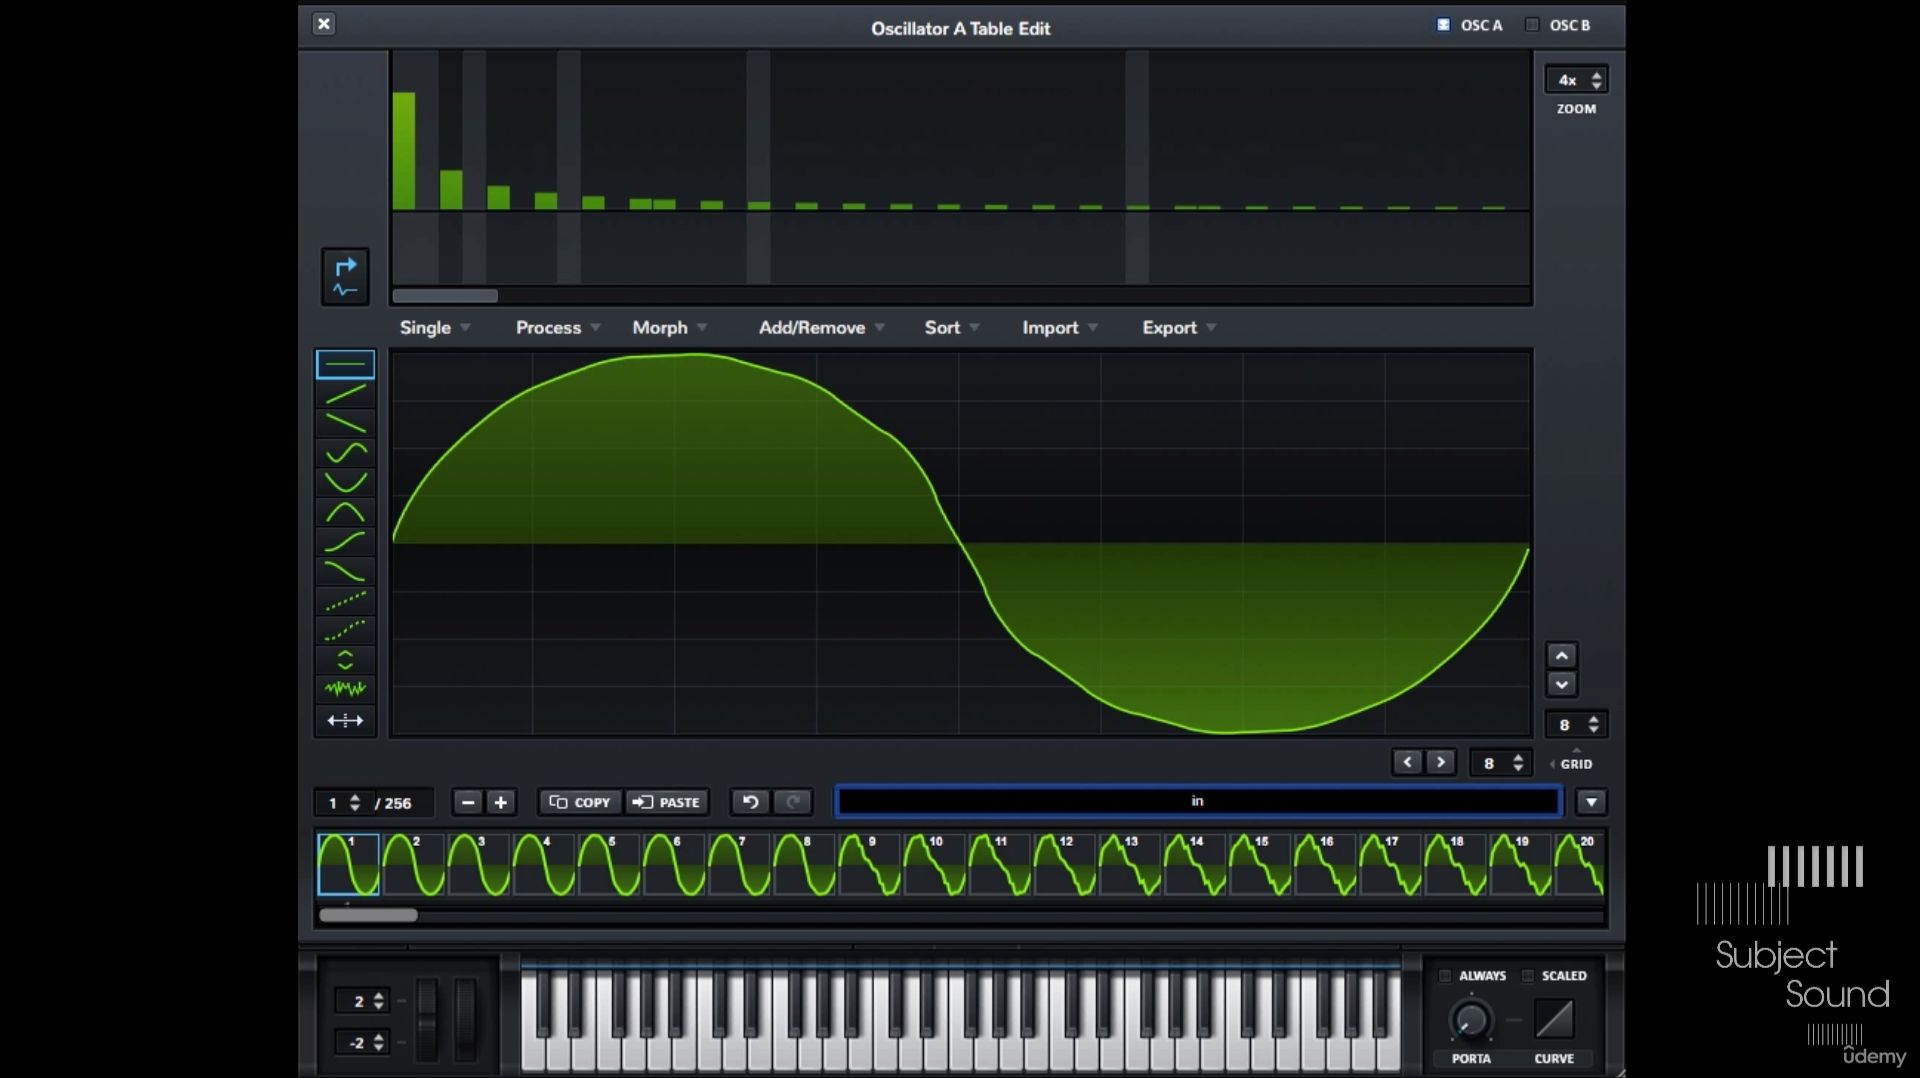Enable the ALWAYS portamento option

coord(1445,976)
